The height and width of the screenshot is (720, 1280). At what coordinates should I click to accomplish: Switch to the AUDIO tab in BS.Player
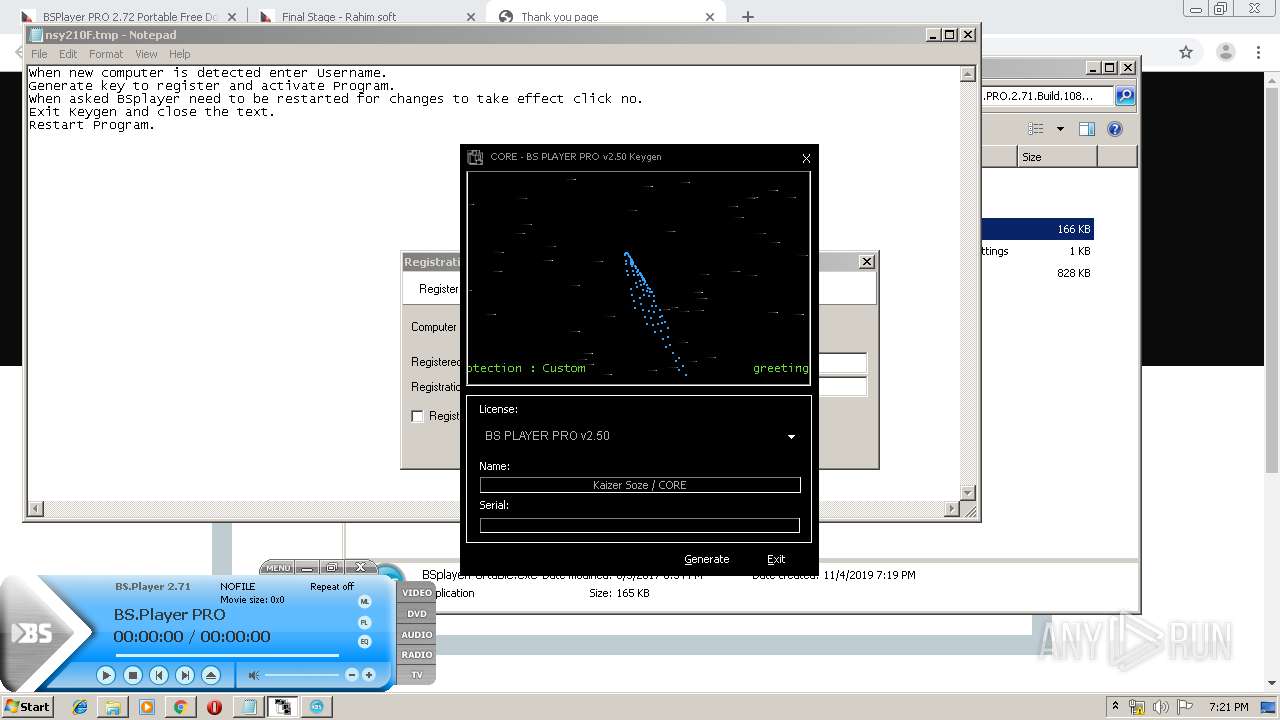(417, 635)
